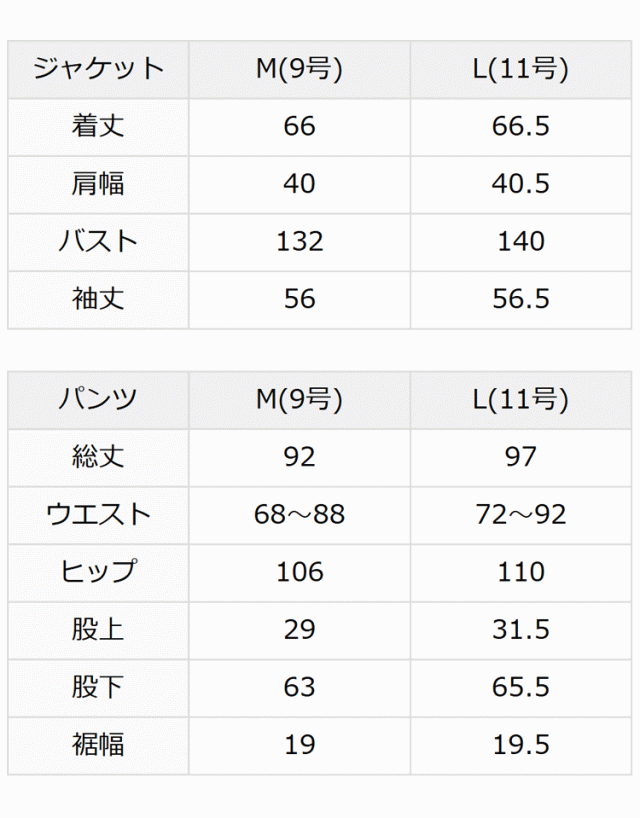Click the 袖丈 row label
The image size is (640, 818).
pos(98,299)
